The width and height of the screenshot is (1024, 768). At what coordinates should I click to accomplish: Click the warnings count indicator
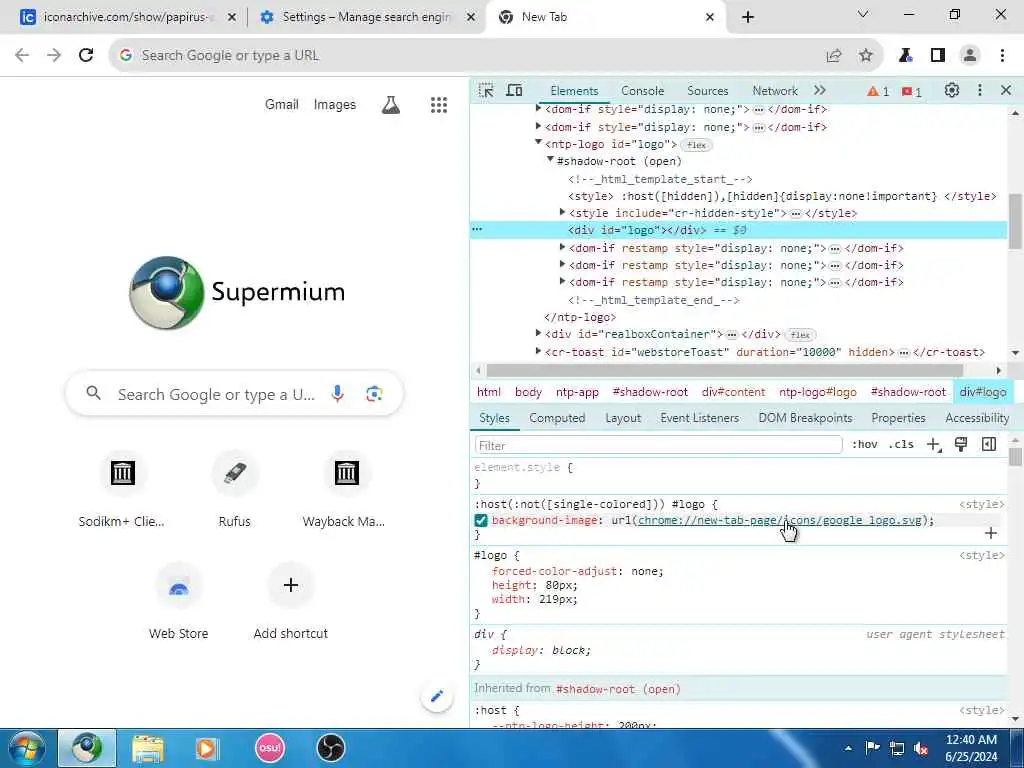click(878, 91)
